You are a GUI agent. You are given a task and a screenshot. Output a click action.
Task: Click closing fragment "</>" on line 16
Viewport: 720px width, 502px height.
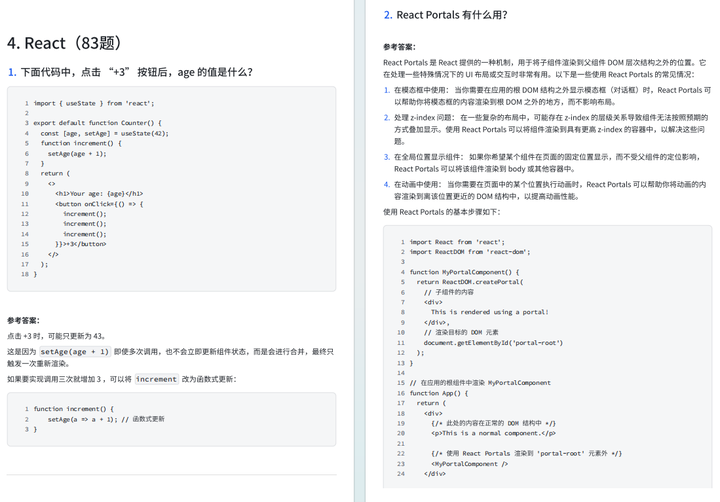point(53,254)
